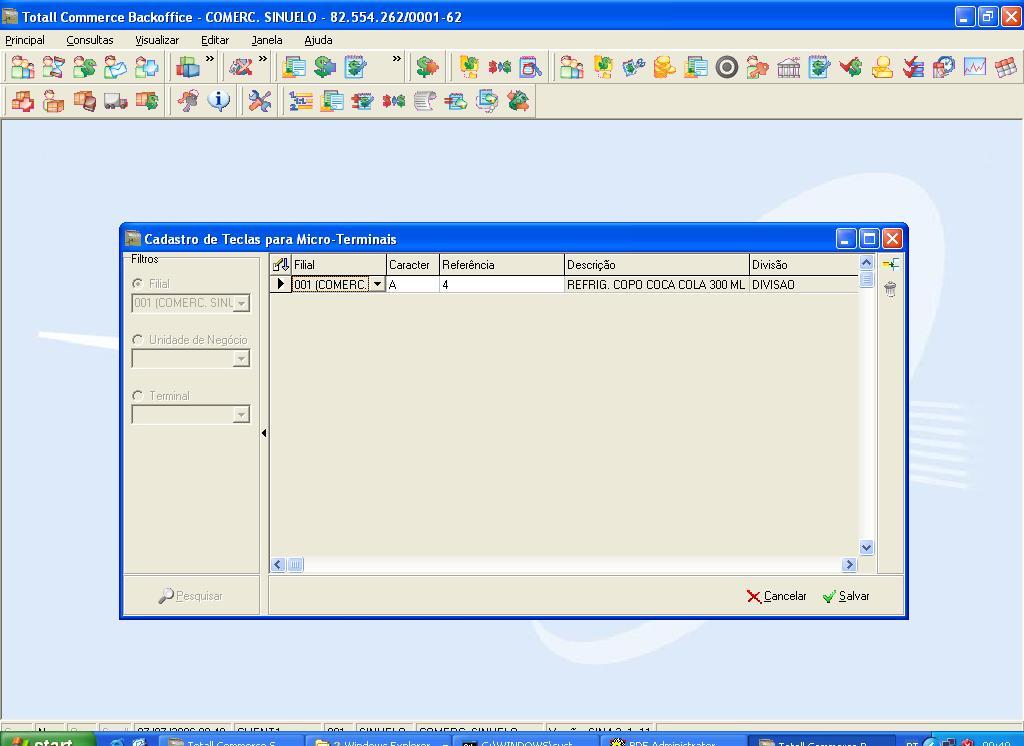The width and height of the screenshot is (1024, 746).
Task: Click the horizontal scrollbar right arrow
Action: click(x=849, y=565)
